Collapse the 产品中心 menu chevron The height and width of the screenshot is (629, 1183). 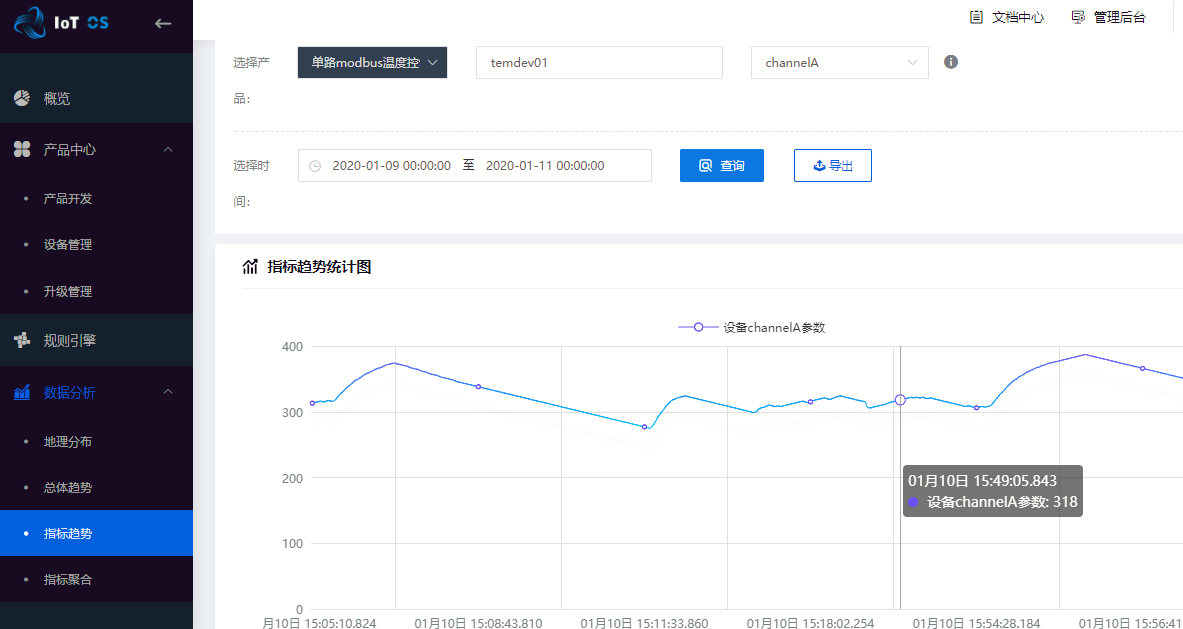coord(168,149)
